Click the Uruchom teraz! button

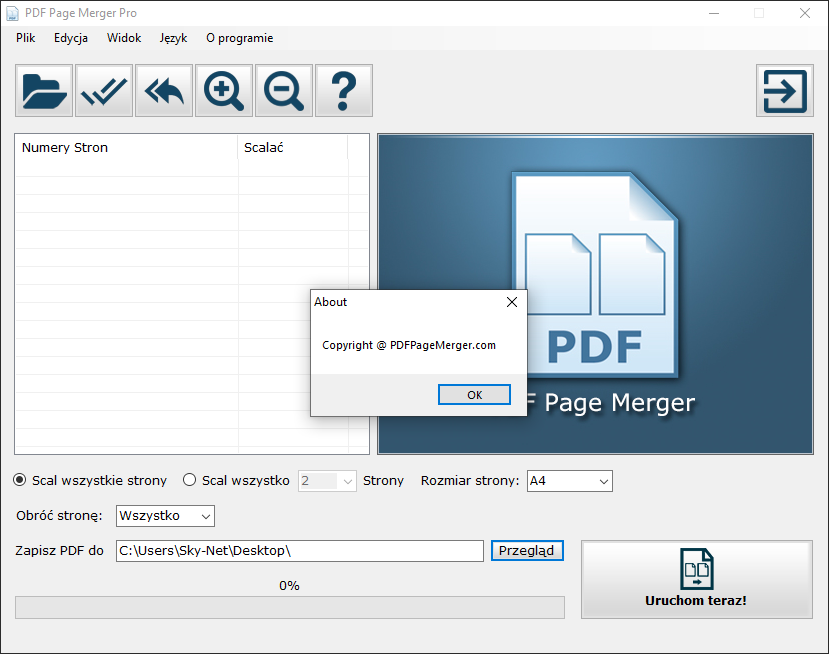coord(696,579)
